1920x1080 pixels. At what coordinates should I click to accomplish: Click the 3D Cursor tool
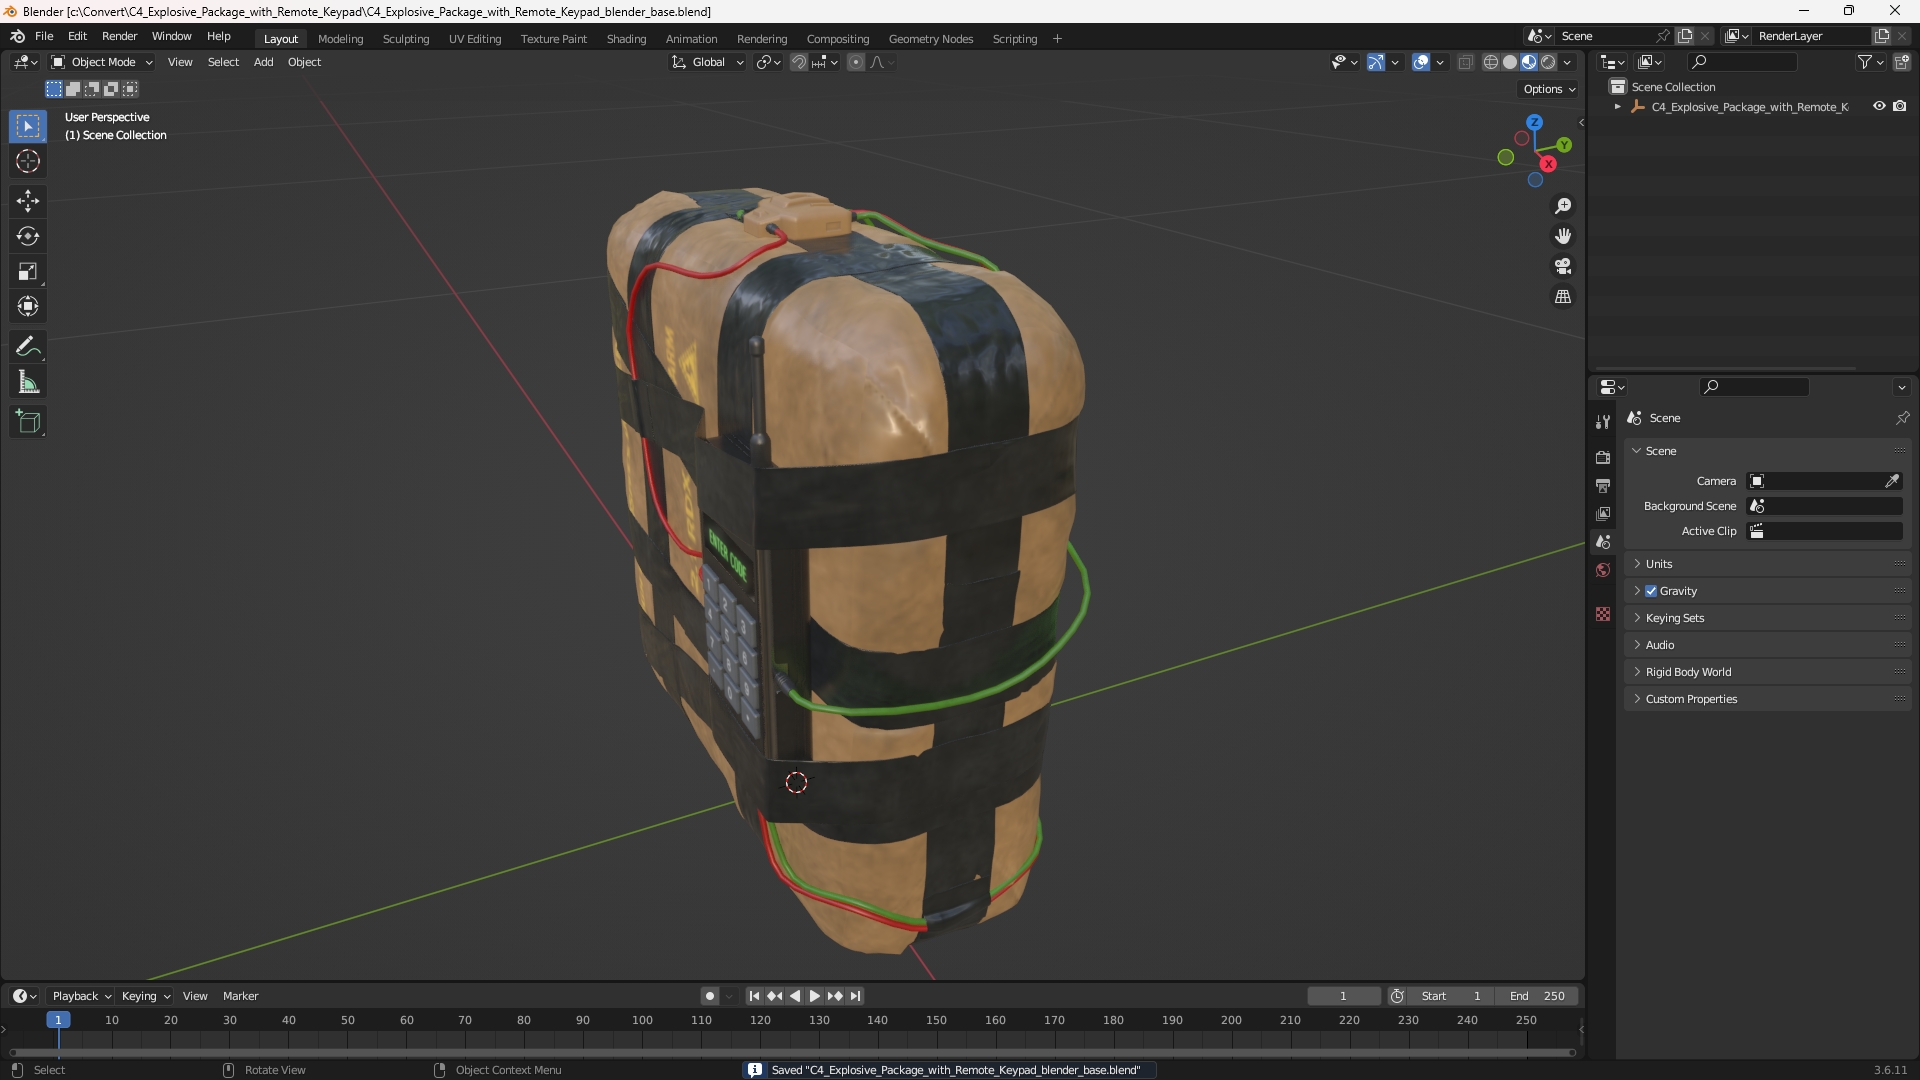click(28, 161)
